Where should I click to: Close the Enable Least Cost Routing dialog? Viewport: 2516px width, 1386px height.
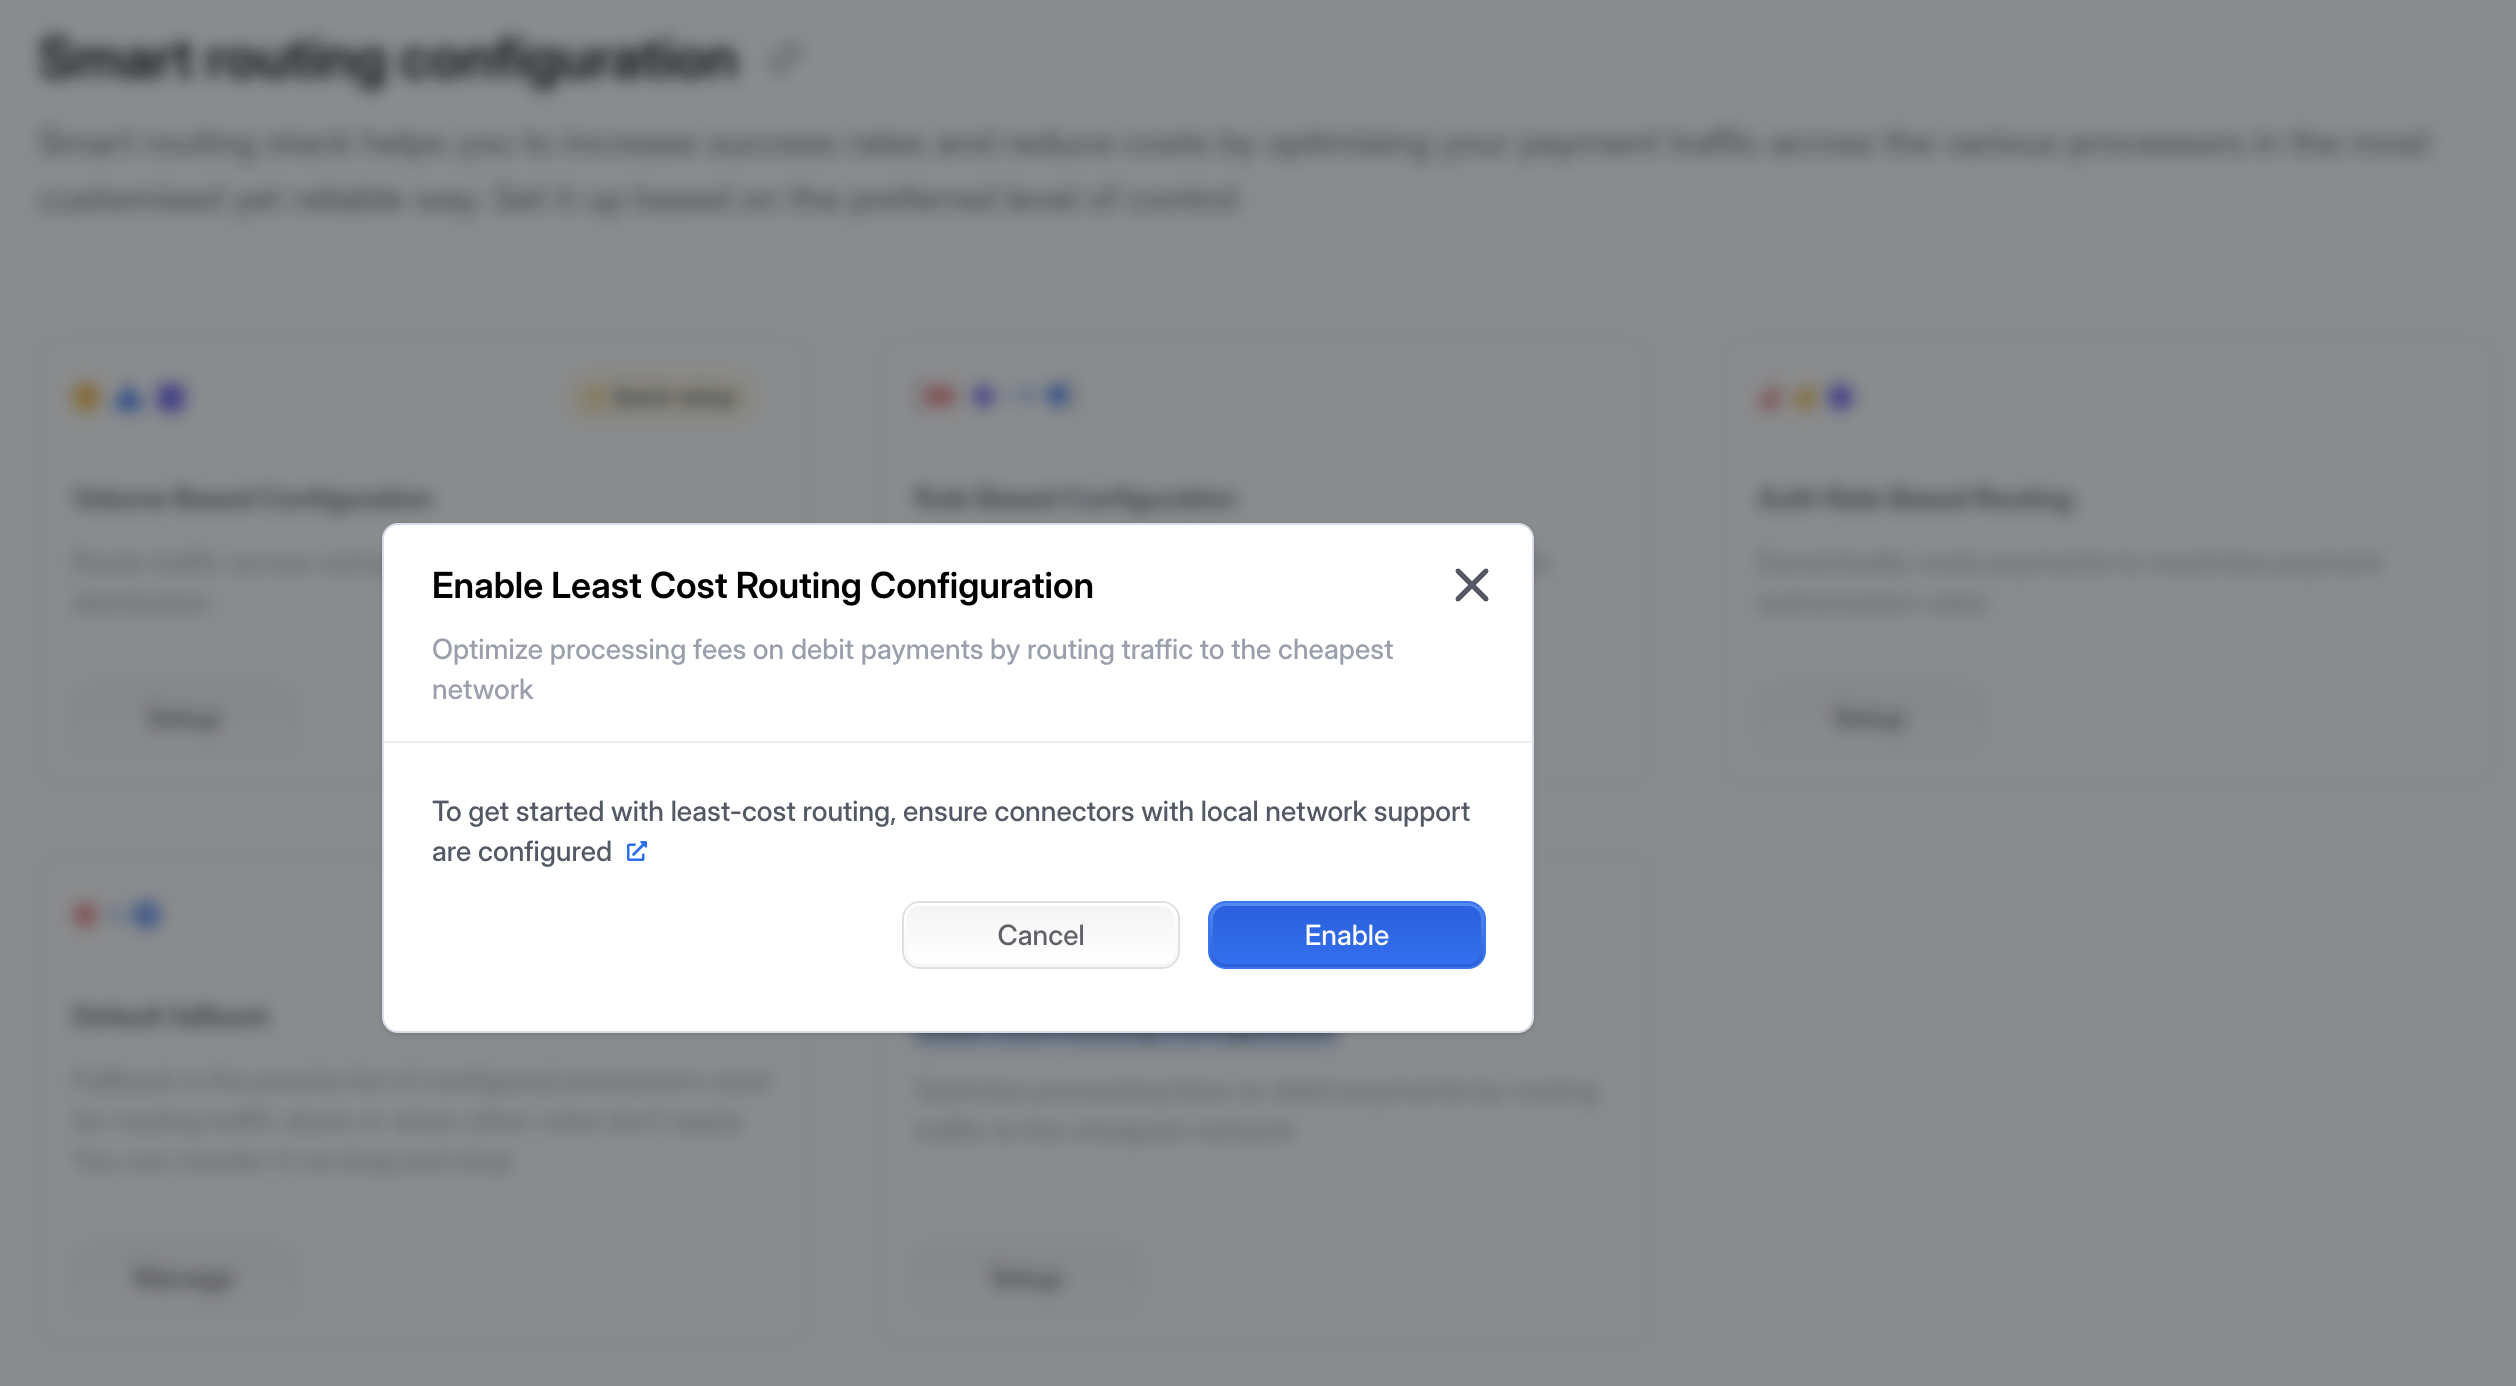pos(1471,585)
